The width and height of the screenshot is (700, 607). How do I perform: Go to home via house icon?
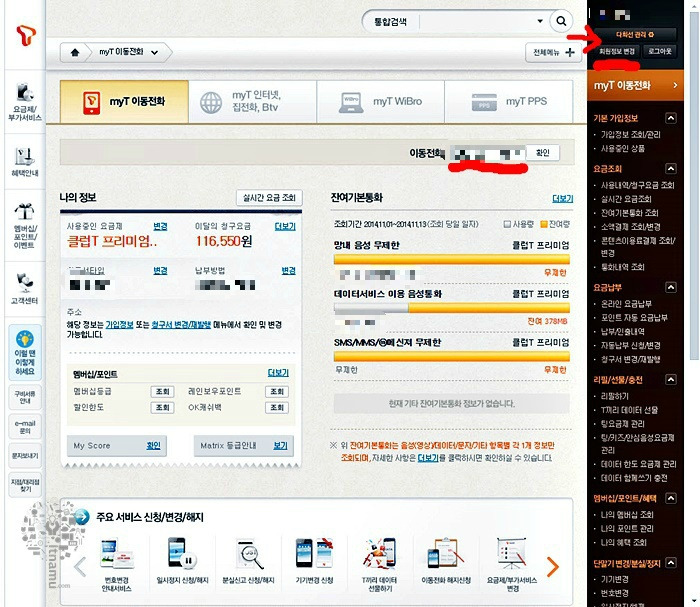(75, 53)
